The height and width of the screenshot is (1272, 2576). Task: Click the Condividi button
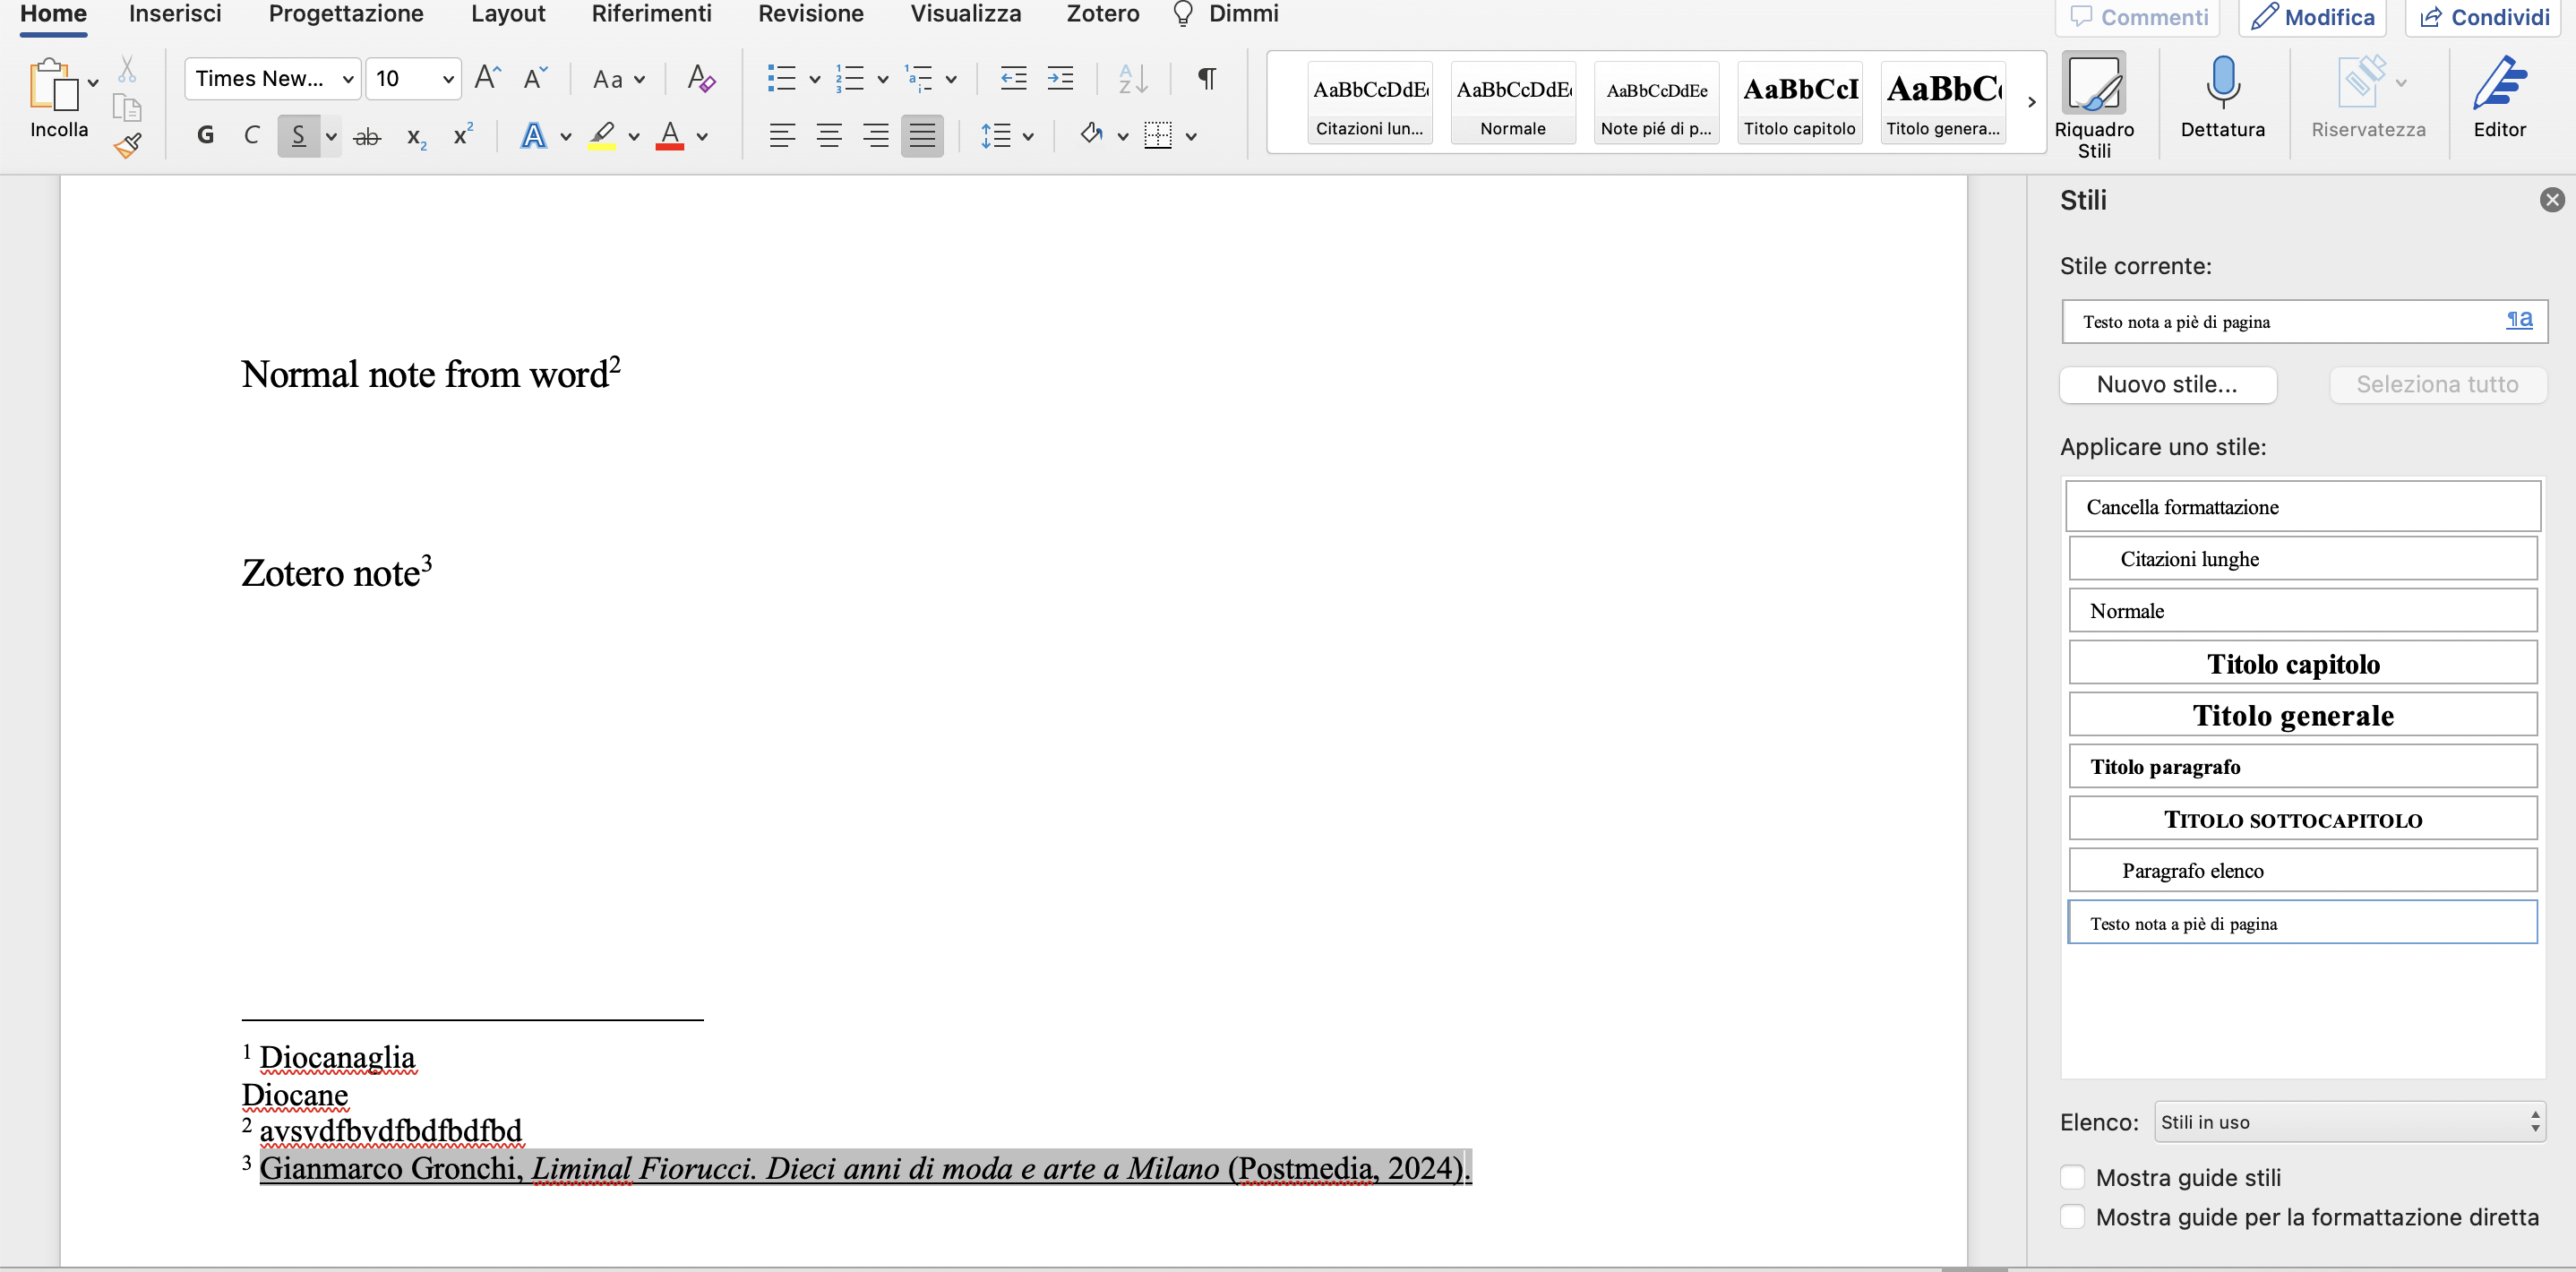pos(2484,17)
